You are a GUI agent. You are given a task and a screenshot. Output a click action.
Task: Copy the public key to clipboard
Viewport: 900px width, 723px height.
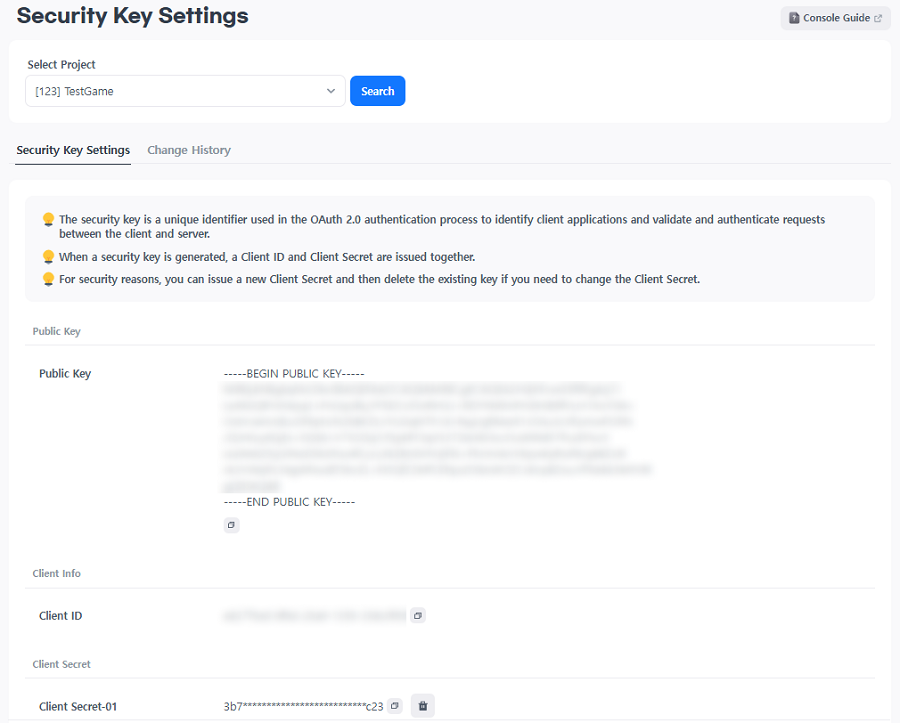(231, 525)
